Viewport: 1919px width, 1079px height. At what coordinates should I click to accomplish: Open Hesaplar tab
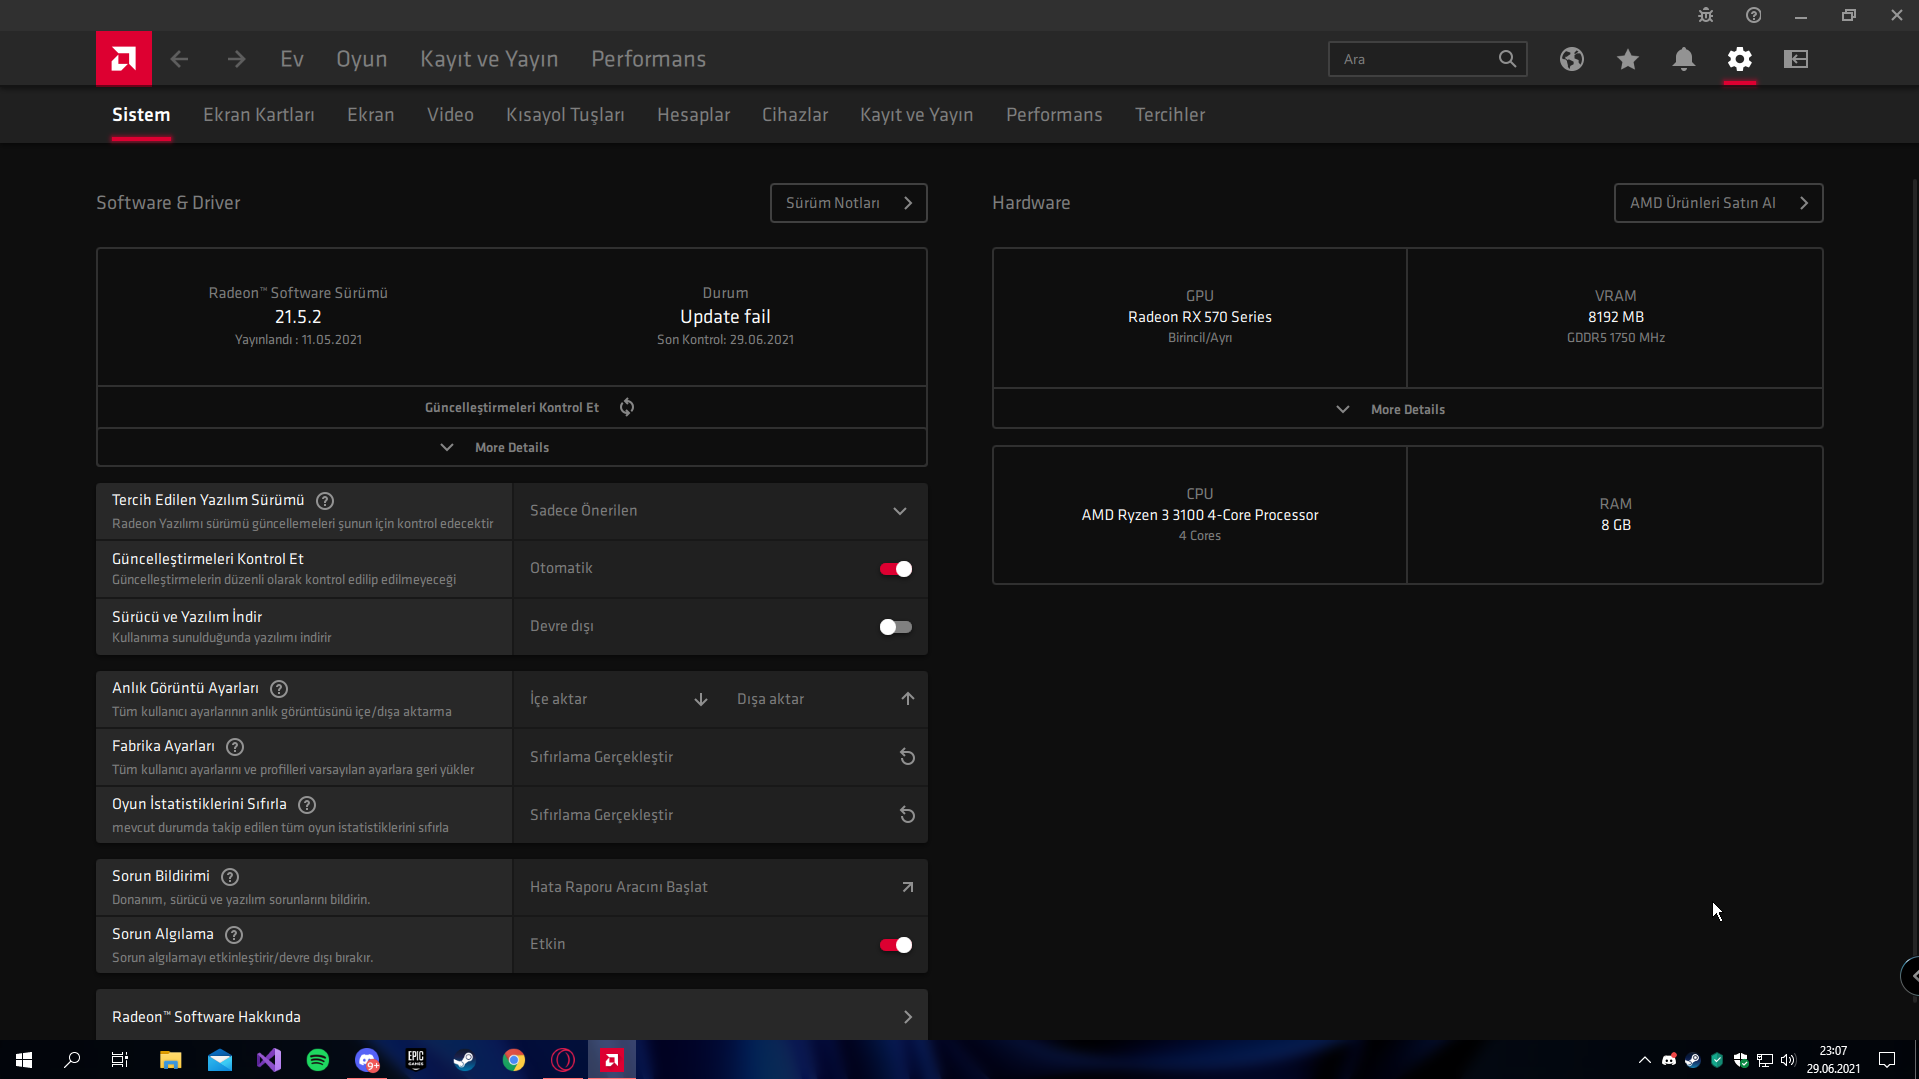point(693,115)
